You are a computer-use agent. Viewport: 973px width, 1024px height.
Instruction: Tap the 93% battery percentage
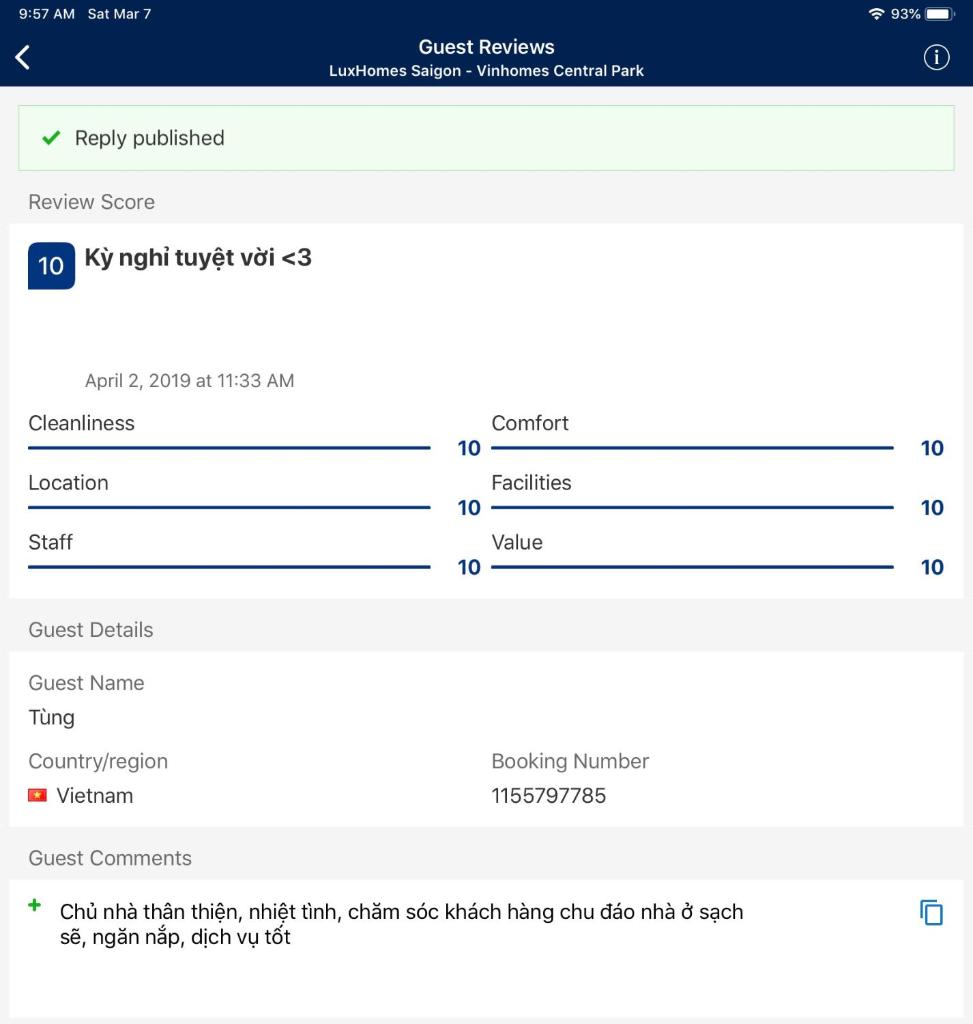click(905, 14)
